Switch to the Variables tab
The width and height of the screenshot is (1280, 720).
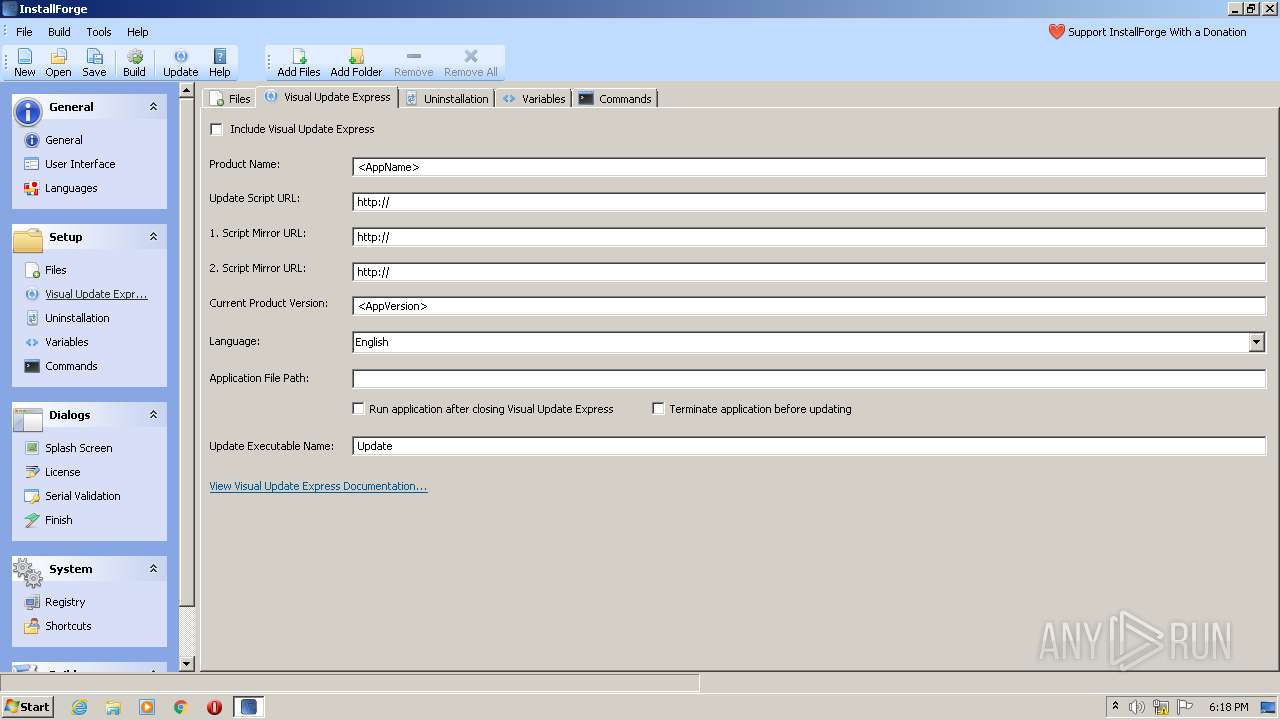(x=534, y=98)
